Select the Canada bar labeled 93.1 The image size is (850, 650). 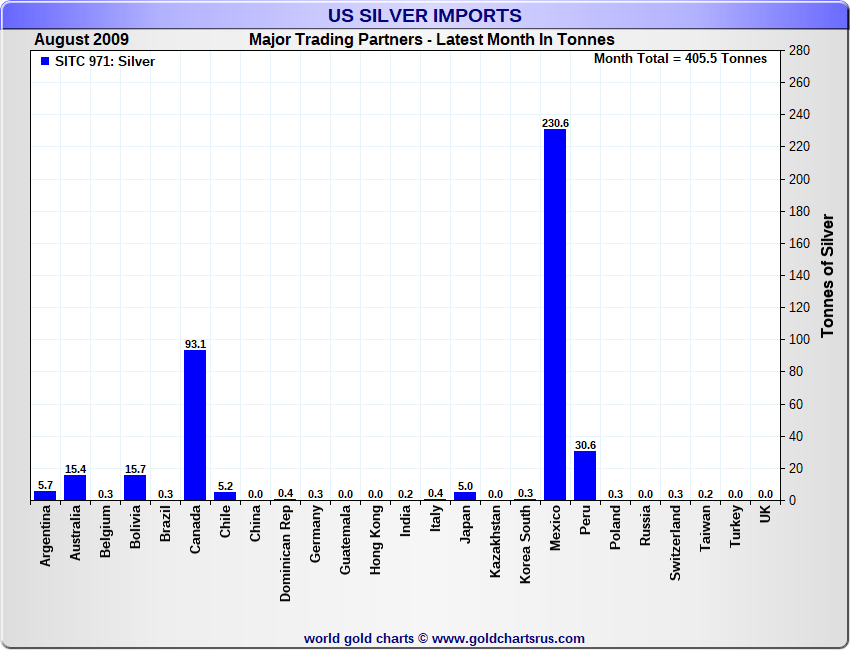(x=195, y=425)
